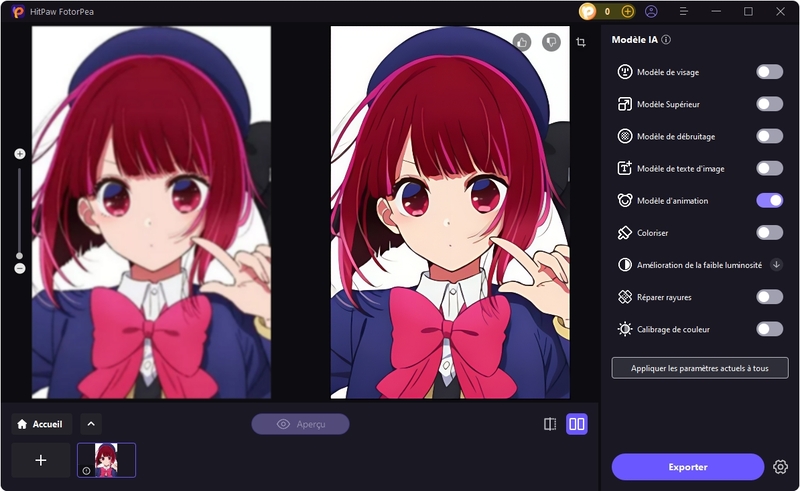Click the HitPaw FotorPea title text
The height and width of the screenshot is (491, 800).
coord(62,11)
